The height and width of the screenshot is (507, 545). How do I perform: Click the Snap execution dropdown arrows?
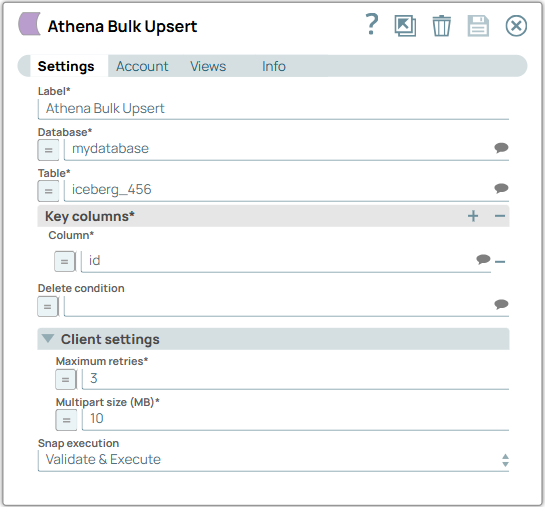click(505, 460)
